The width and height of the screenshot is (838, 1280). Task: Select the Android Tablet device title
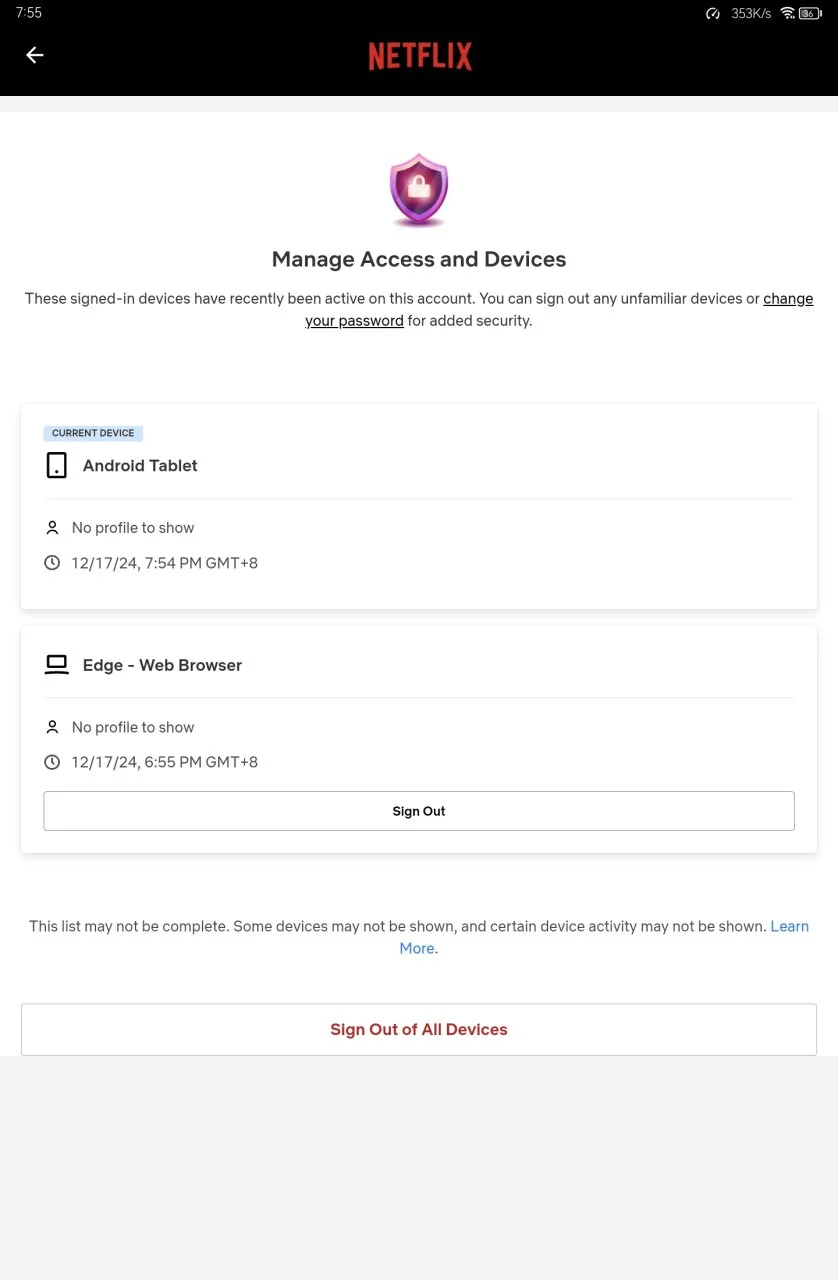click(140, 465)
